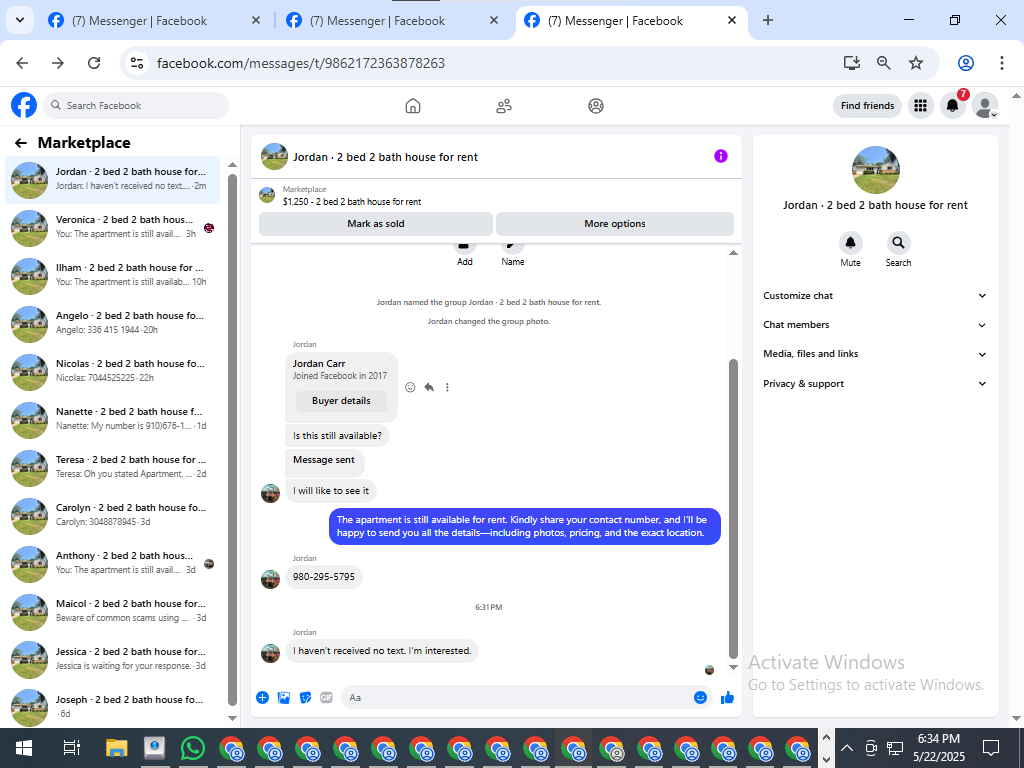Open the notifications bell with badge
The height and width of the screenshot is (768, 1024).
tap(952, 105)
